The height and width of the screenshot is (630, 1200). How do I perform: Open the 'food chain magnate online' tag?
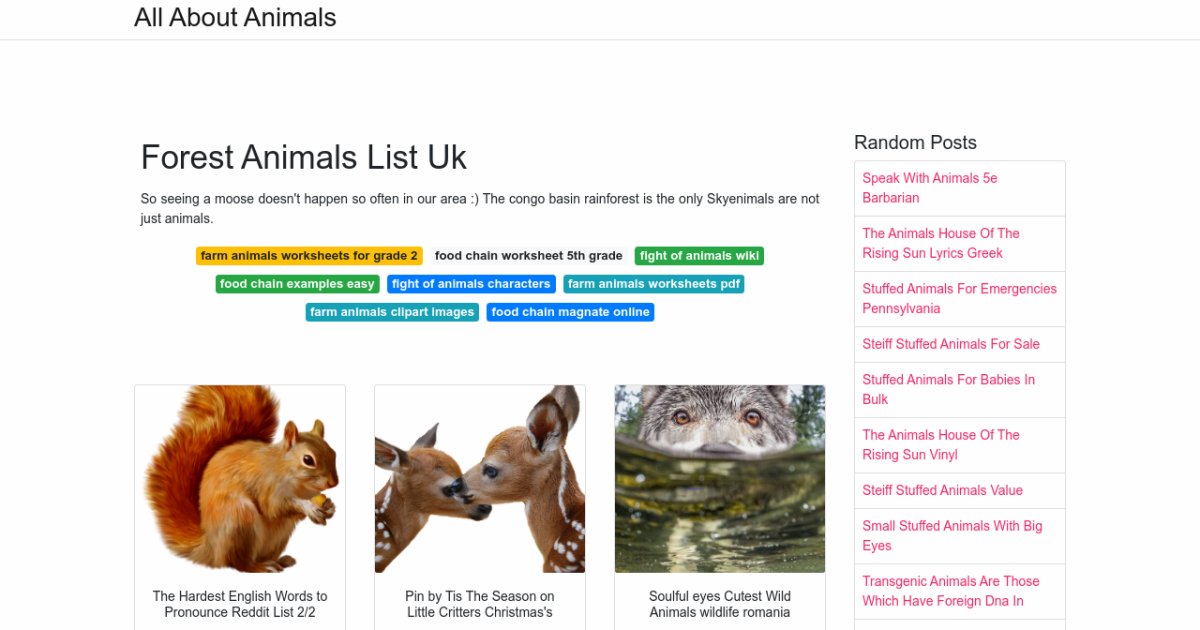[x=570, y=312]
